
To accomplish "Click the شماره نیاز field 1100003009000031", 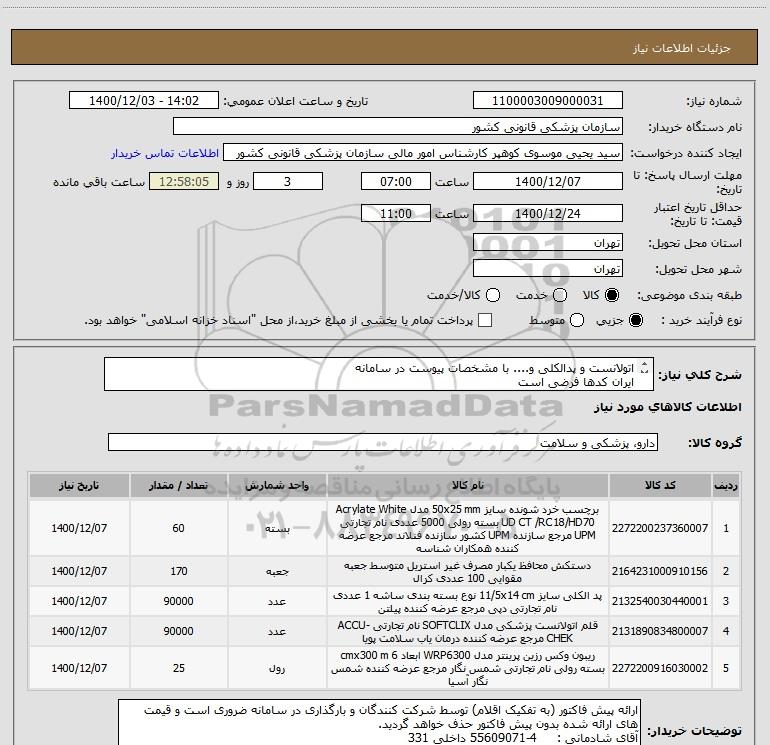I will 548,101.
